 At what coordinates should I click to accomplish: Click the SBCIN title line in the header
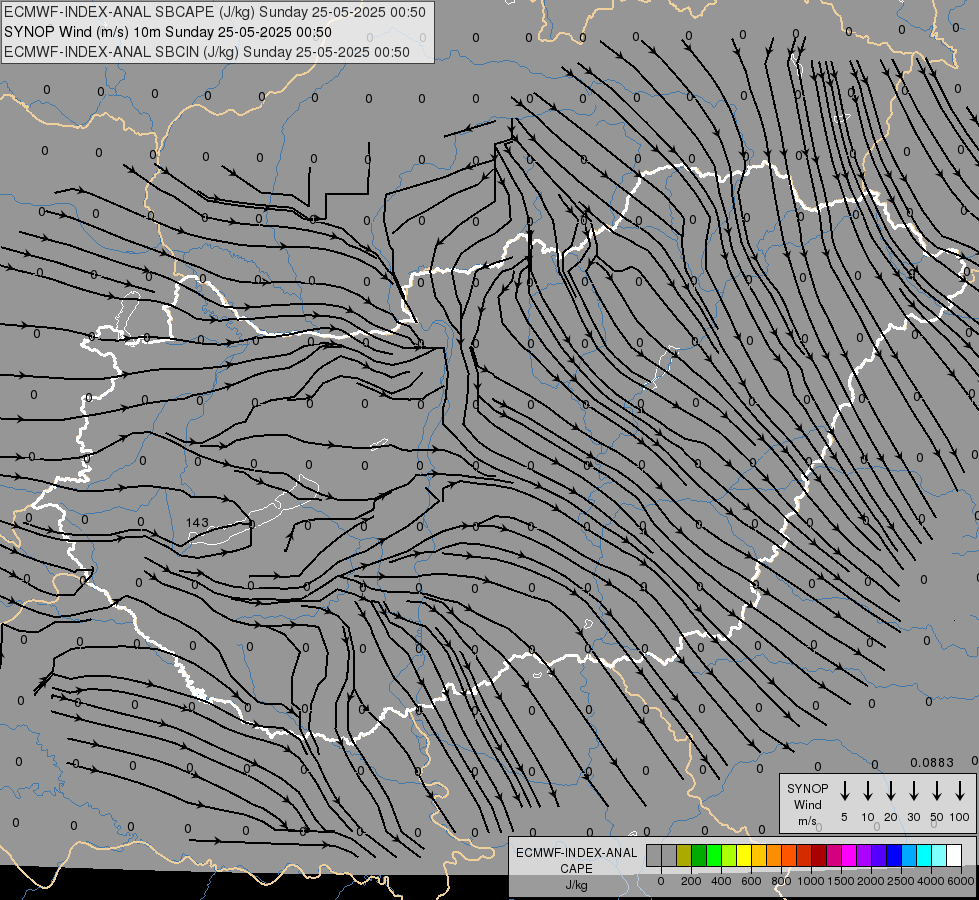(207, 52)
